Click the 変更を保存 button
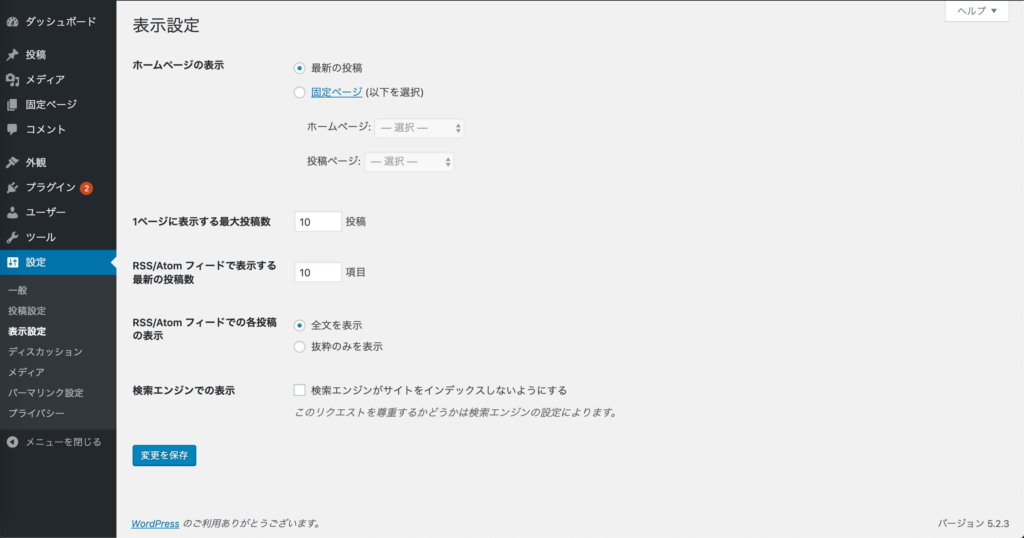Viewport: 1024px width, 538px height. coord(164,455)
